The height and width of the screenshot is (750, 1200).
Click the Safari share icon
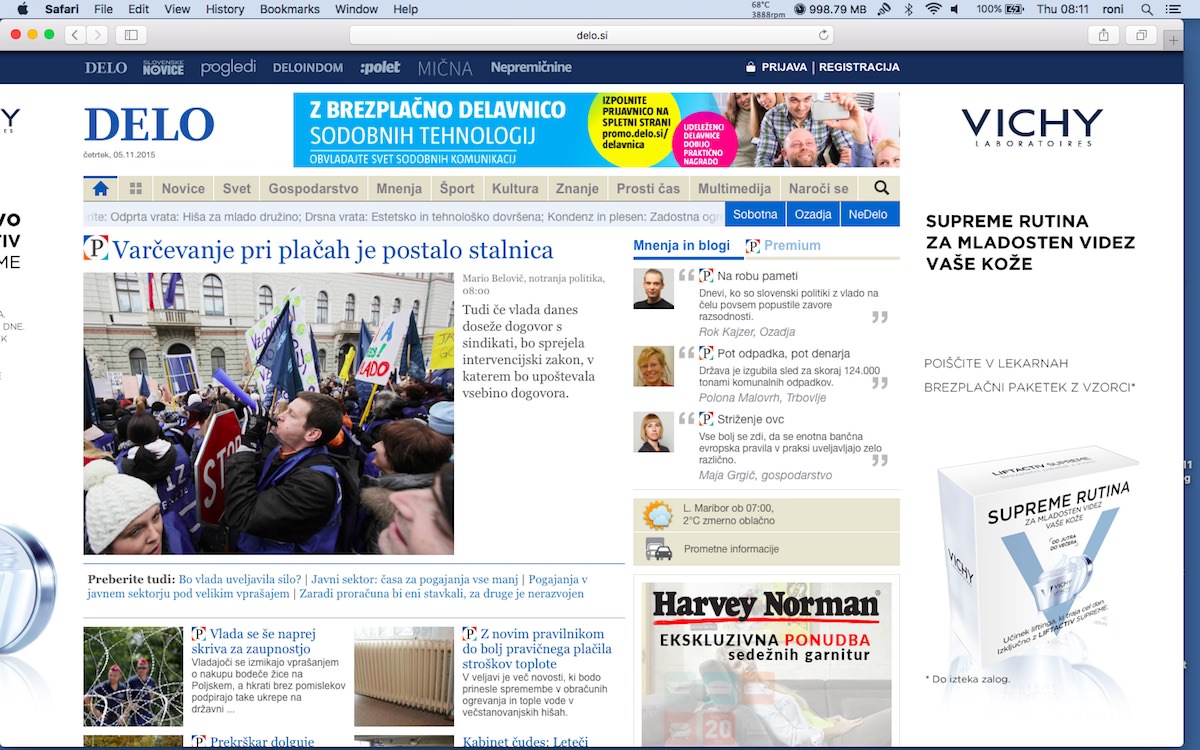[1104, 35]
